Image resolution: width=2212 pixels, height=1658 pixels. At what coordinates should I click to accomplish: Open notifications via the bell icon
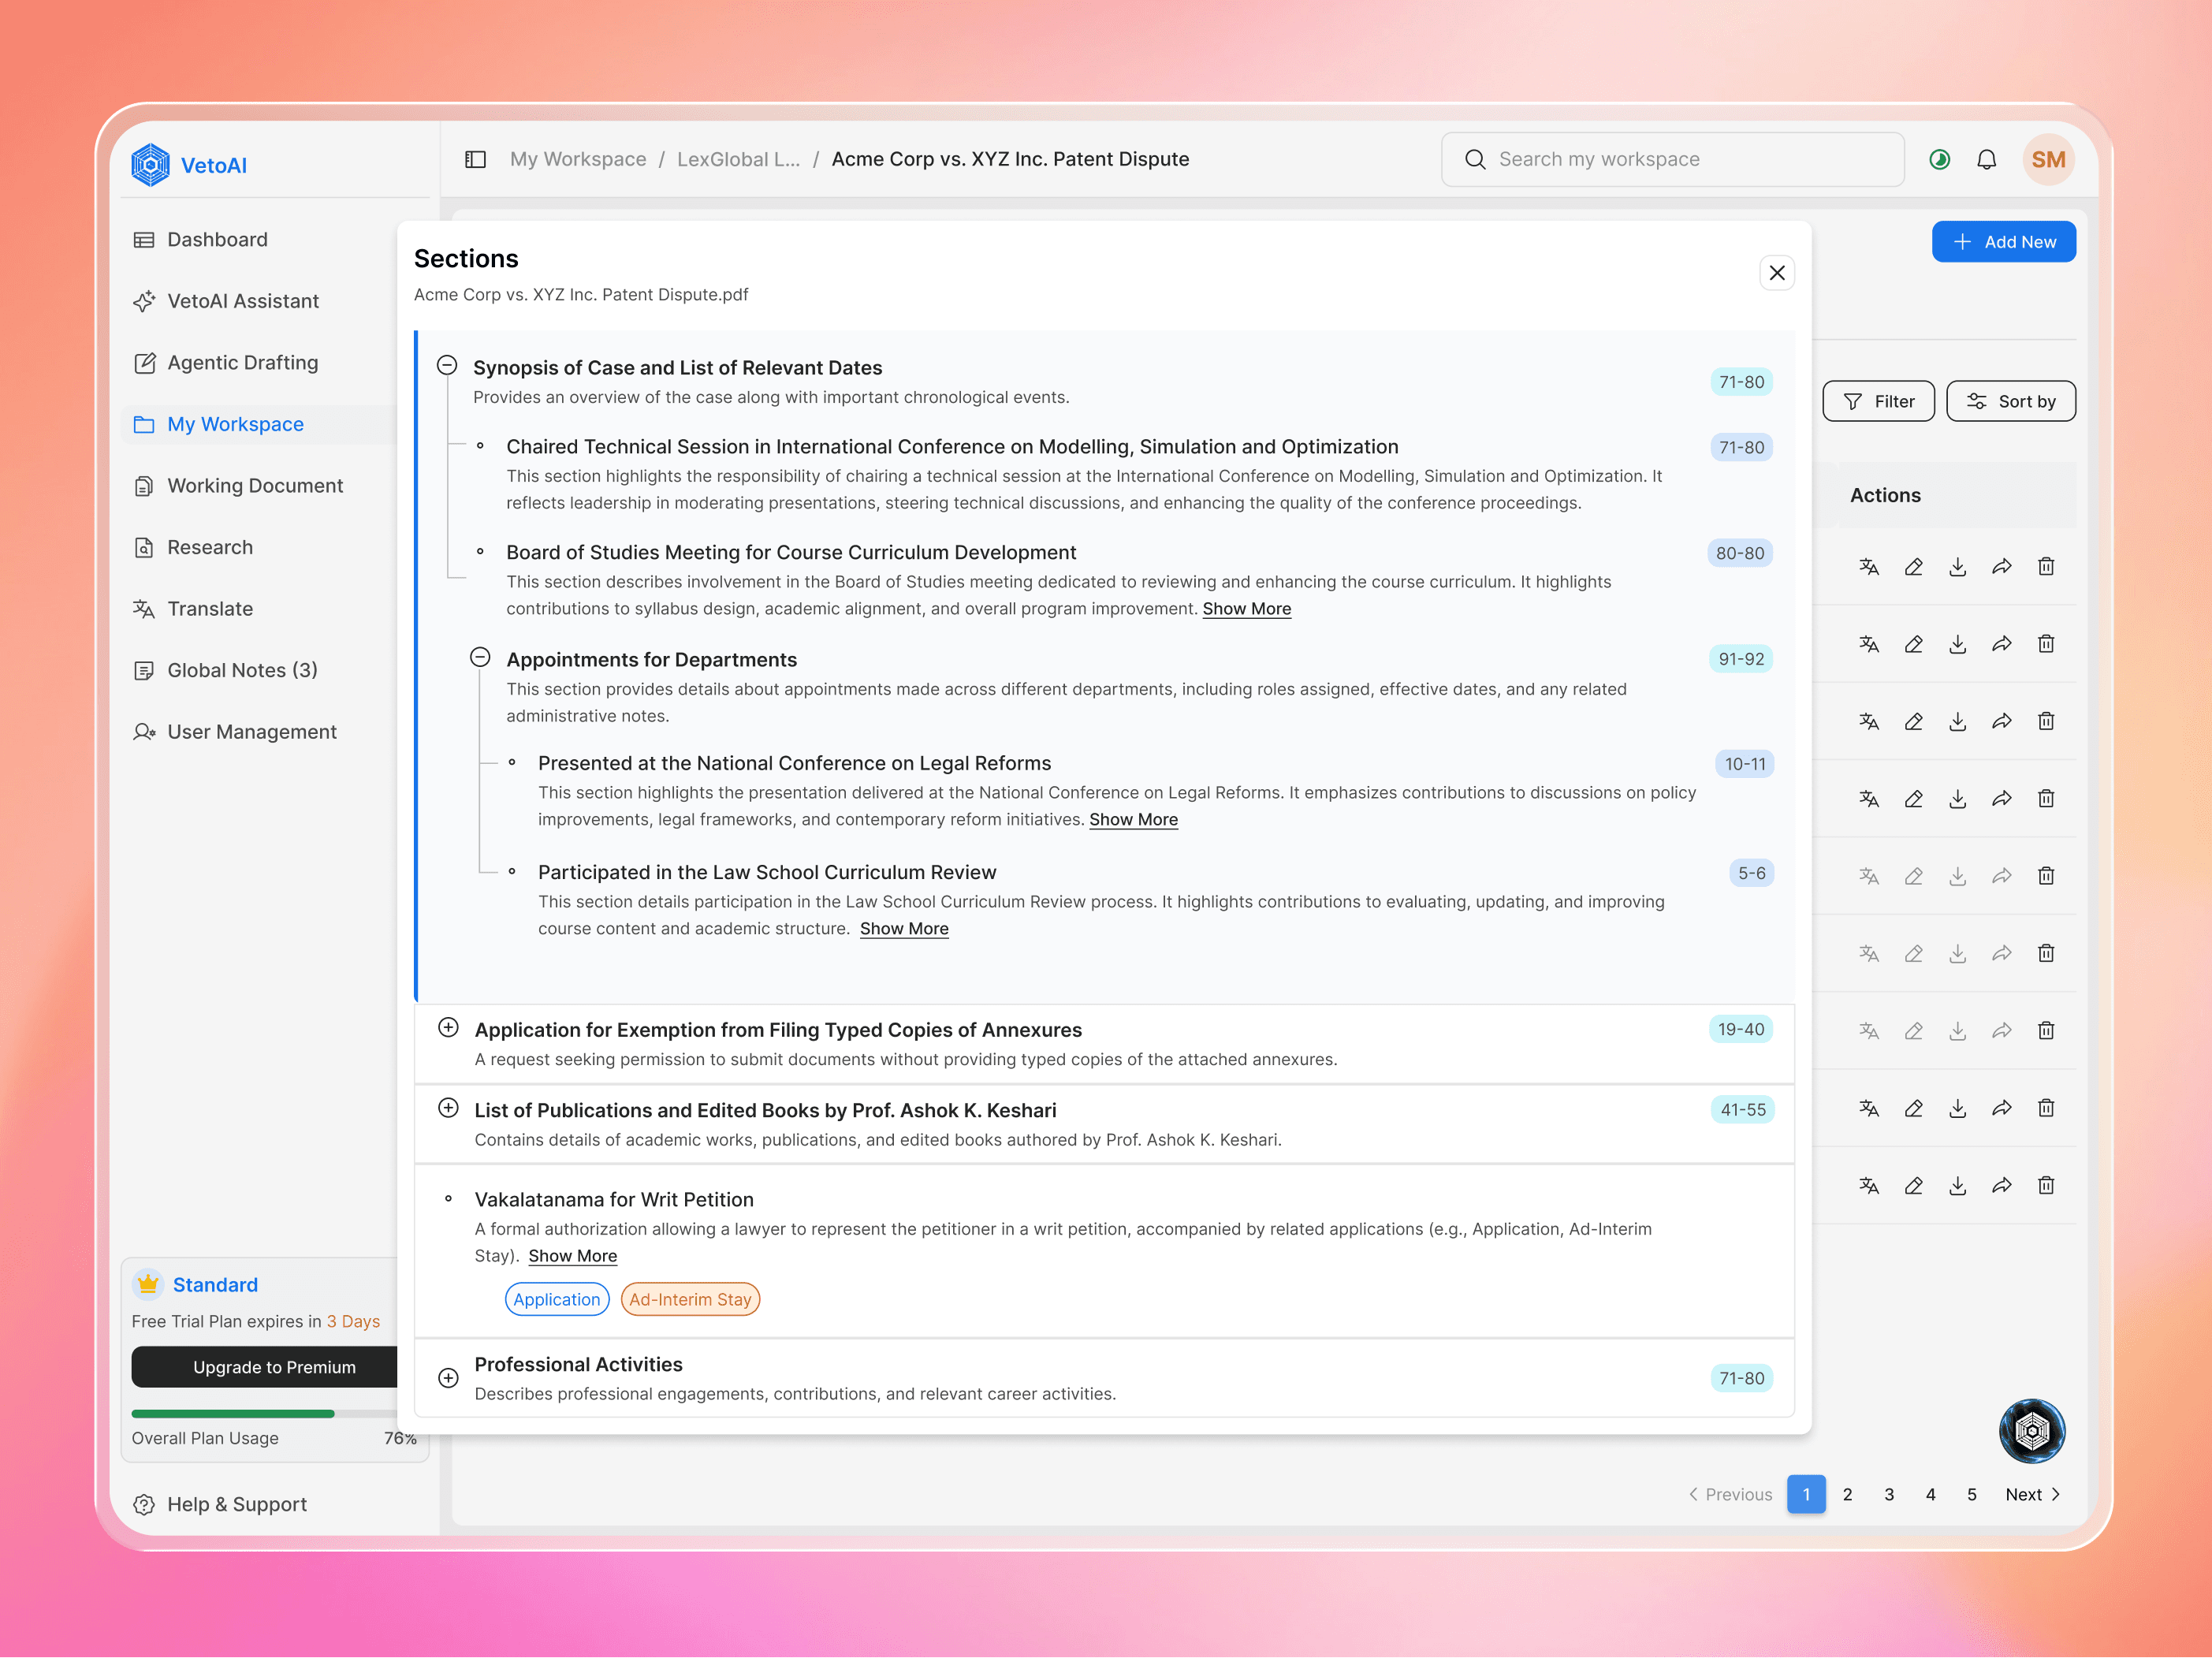pyautogui.click(x=1986, y=160)
